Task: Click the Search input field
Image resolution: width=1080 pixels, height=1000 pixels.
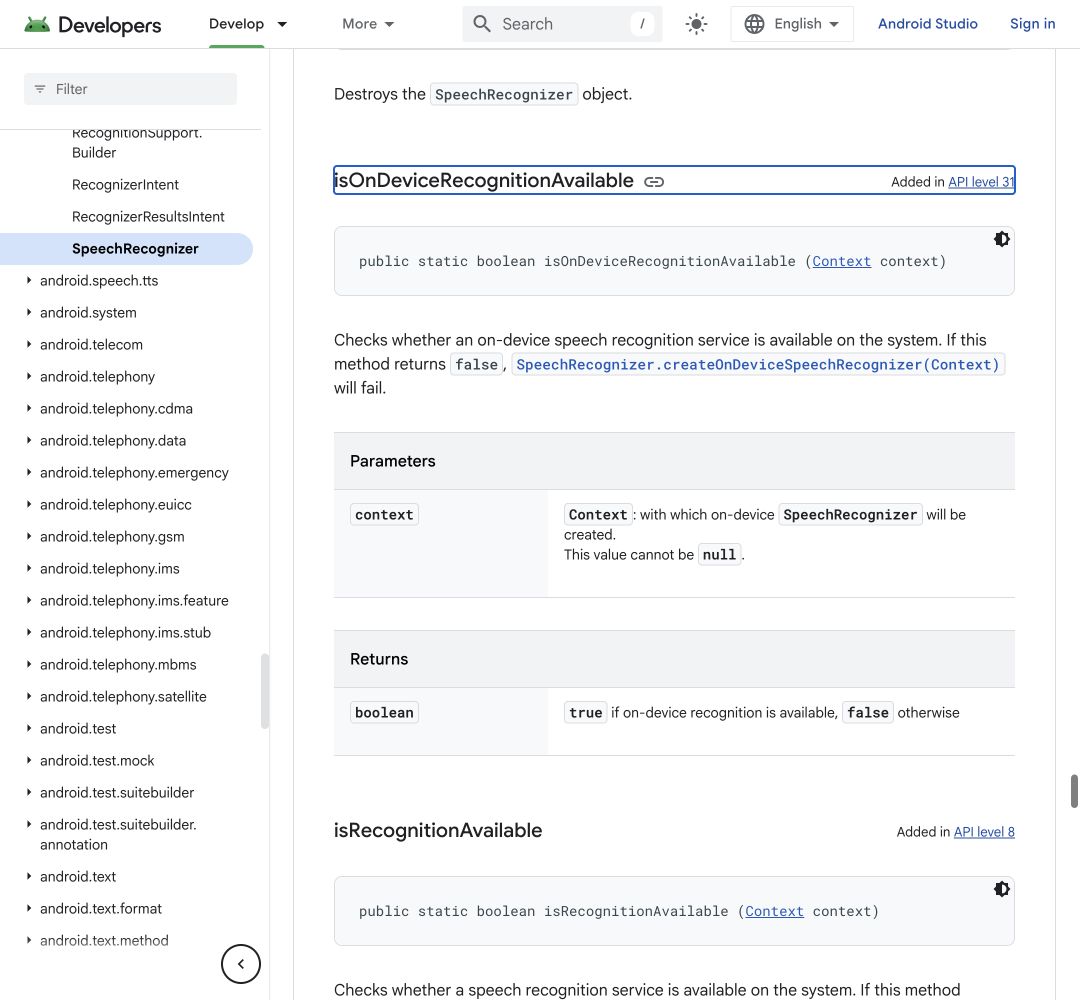Action: pyautogui.click(x=562, y=24)
